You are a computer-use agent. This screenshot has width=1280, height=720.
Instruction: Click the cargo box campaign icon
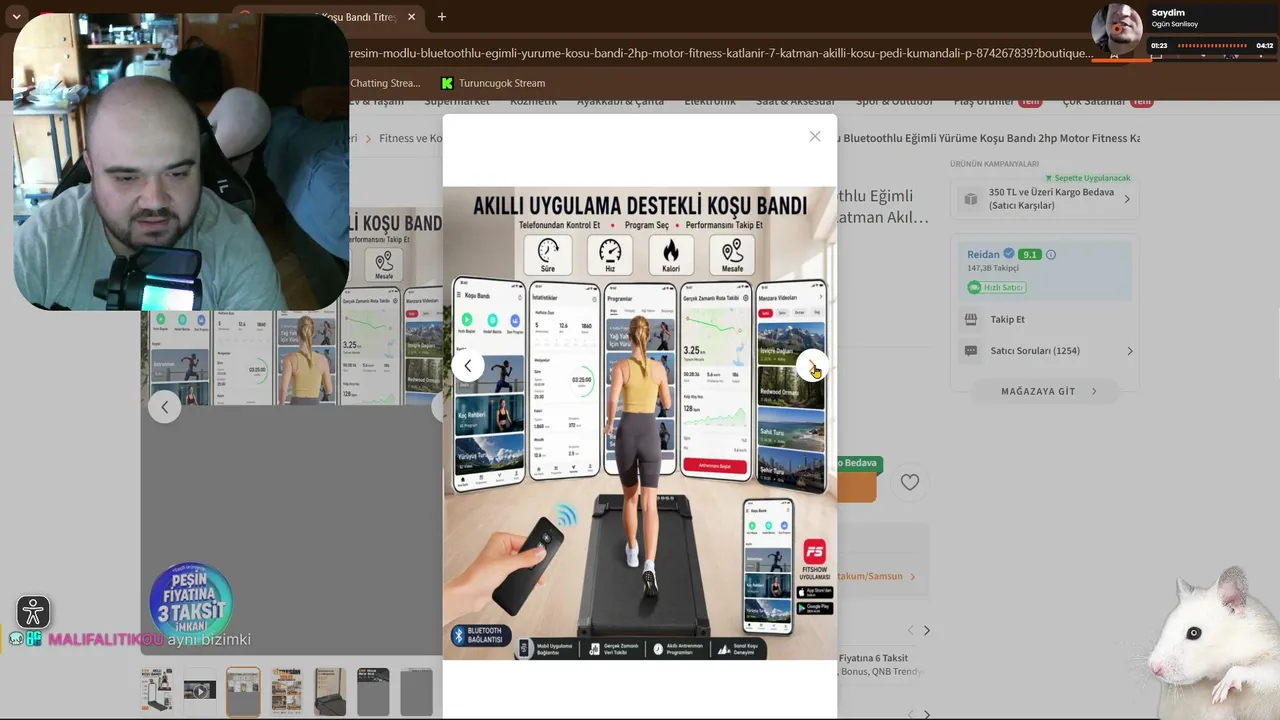pyautogui.click(x=970, y=199)
